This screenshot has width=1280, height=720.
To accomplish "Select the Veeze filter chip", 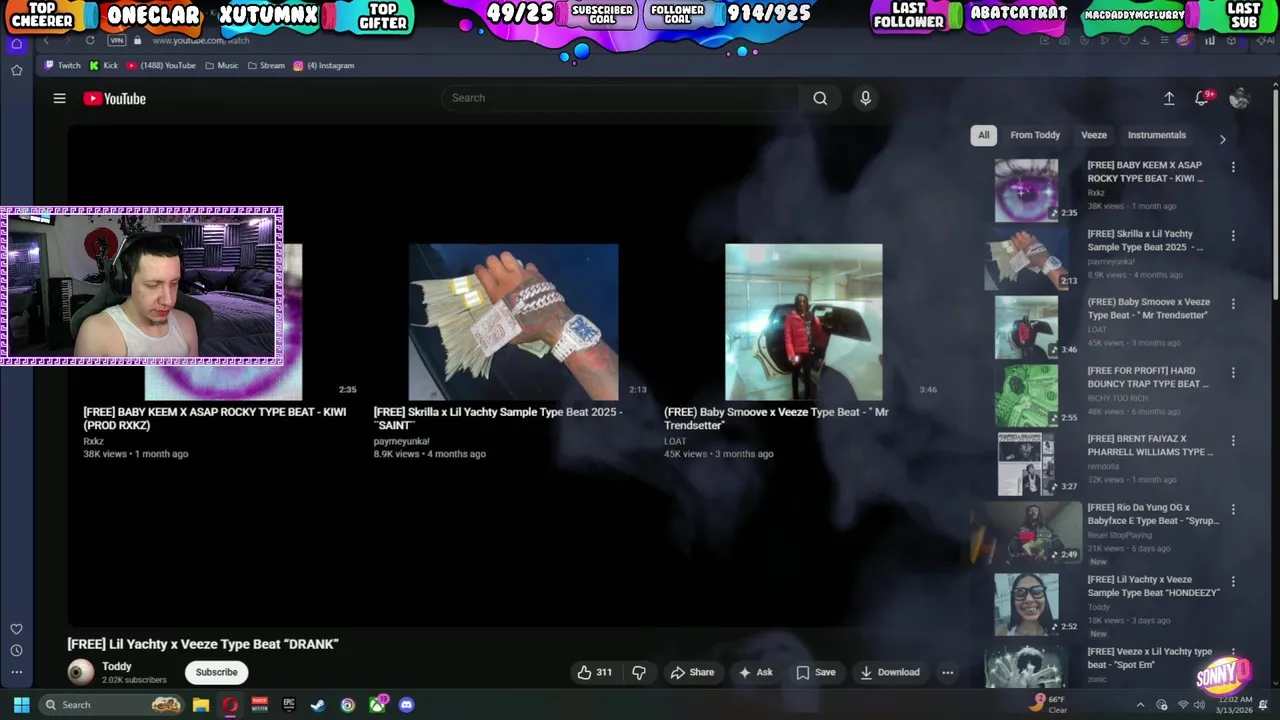I will (1094, 135).
